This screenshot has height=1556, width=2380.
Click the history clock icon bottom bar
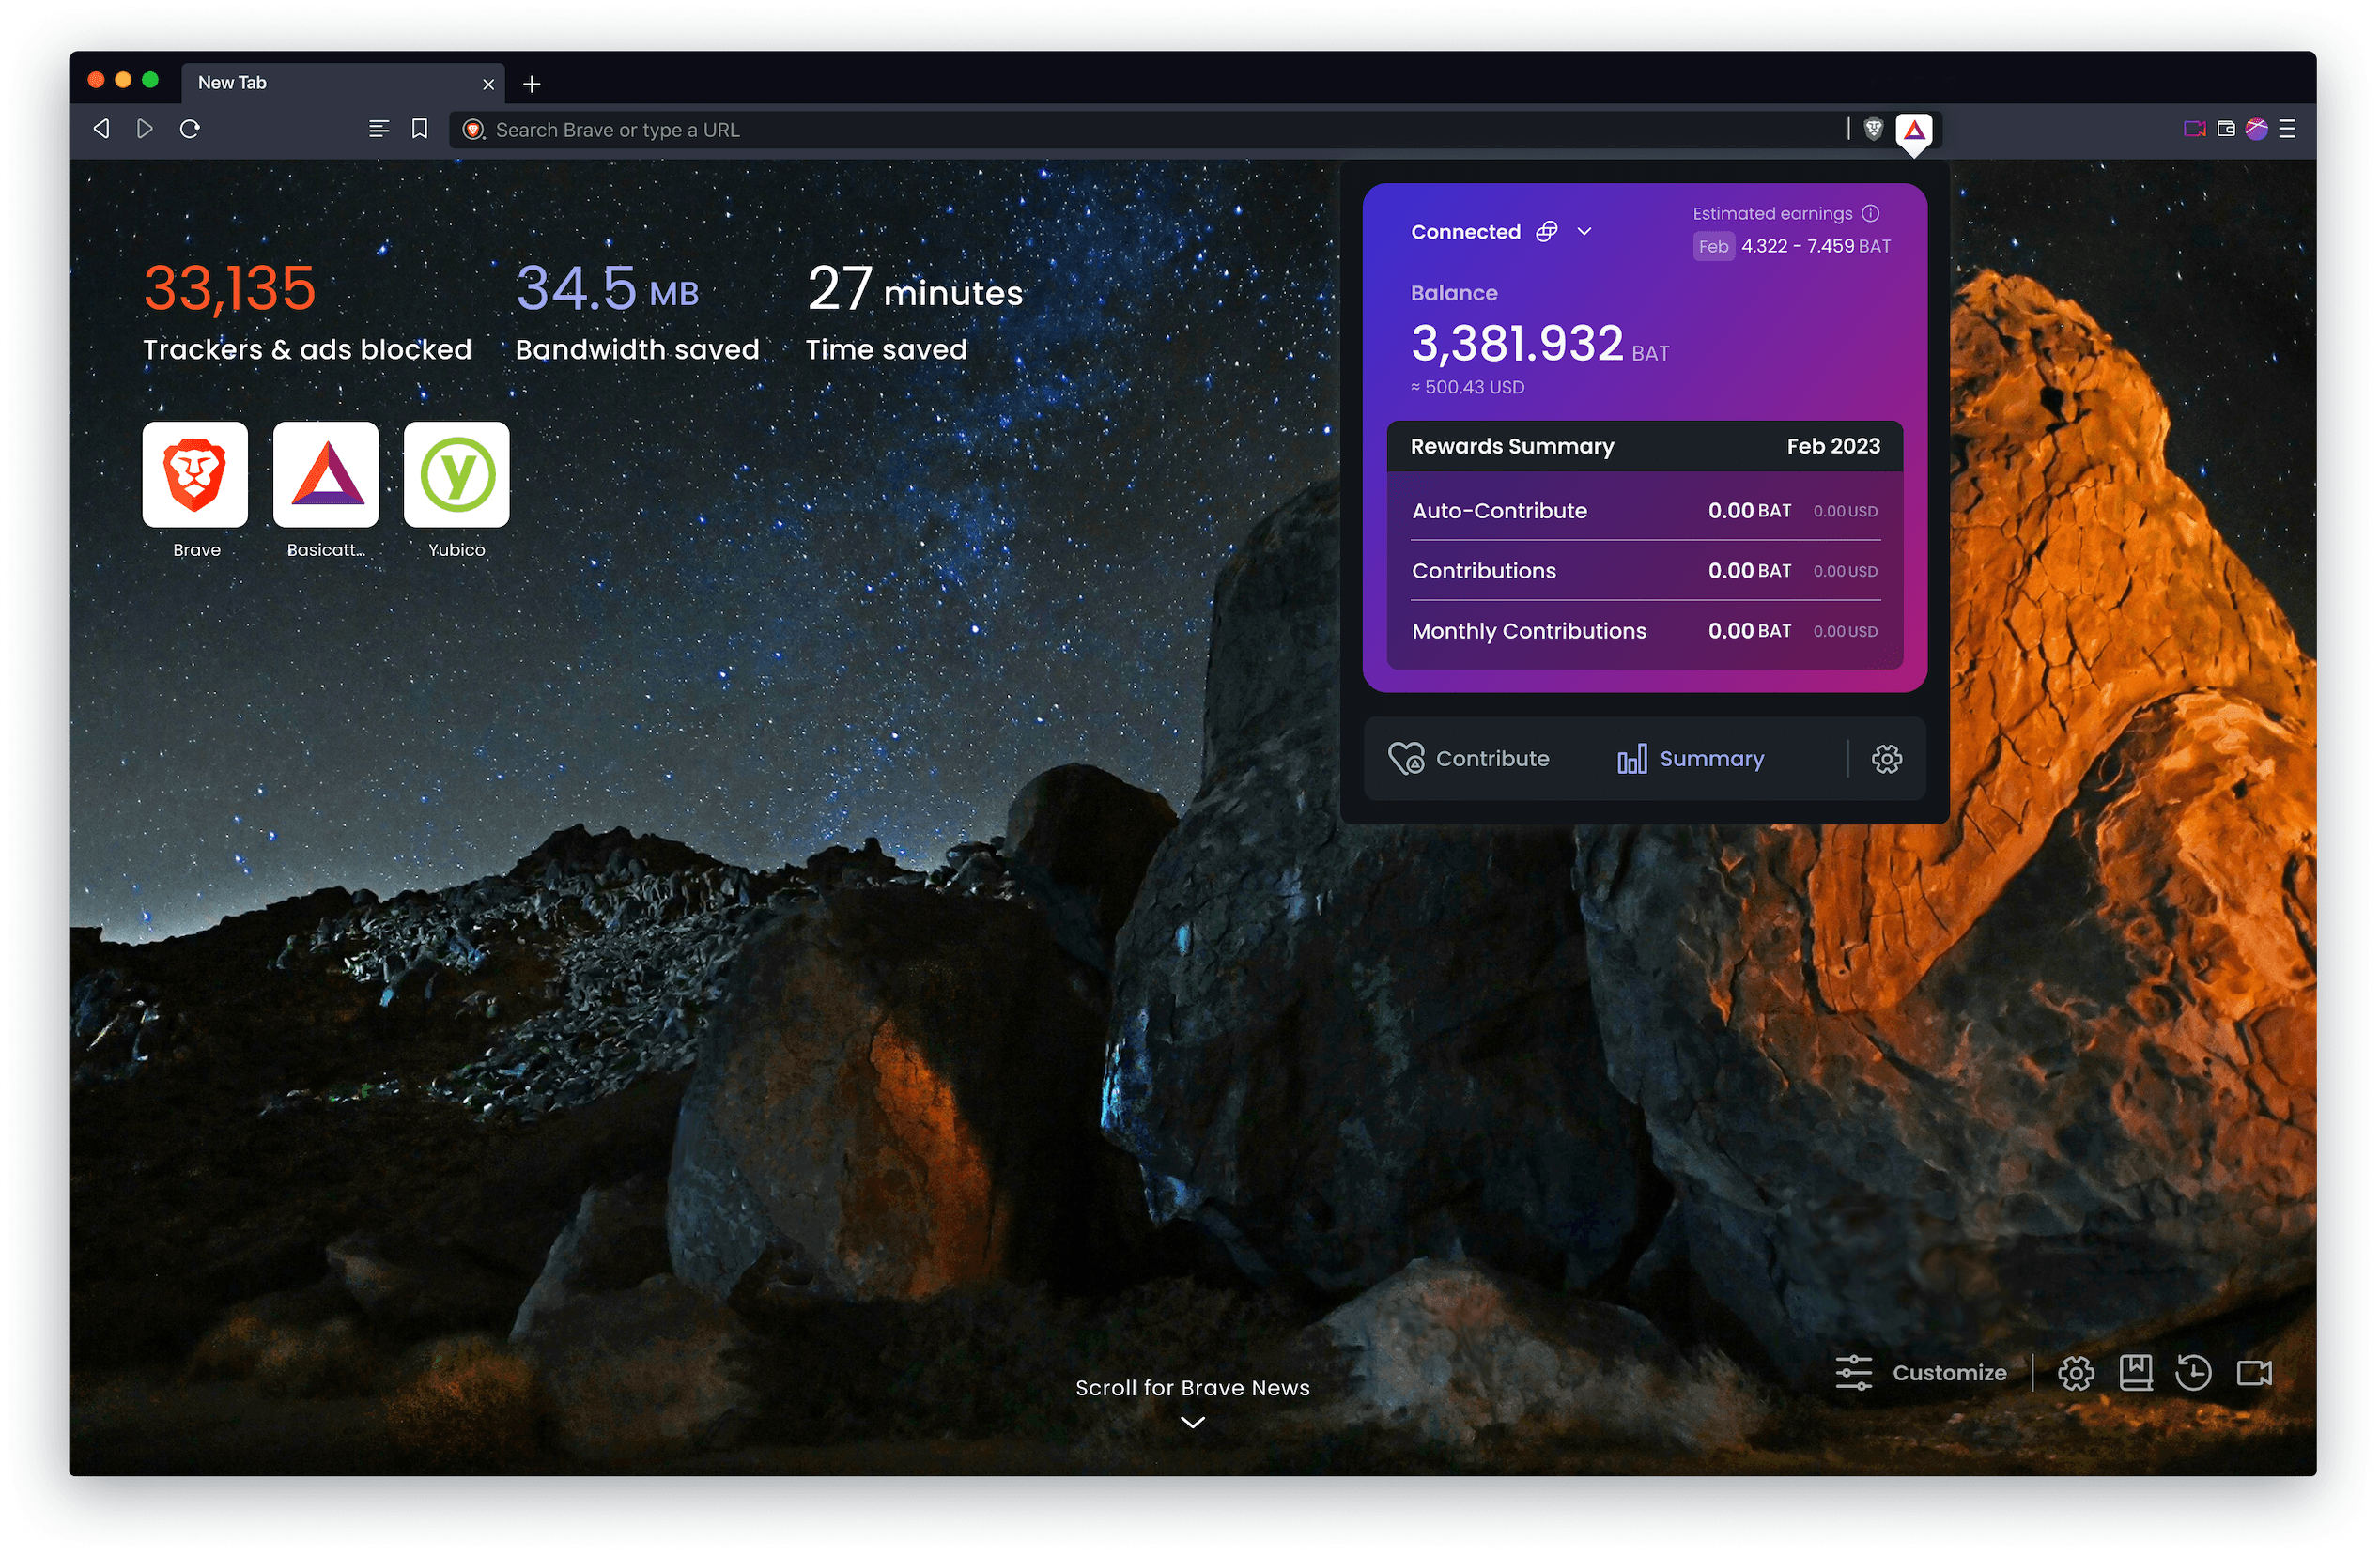point(2192,1370)
